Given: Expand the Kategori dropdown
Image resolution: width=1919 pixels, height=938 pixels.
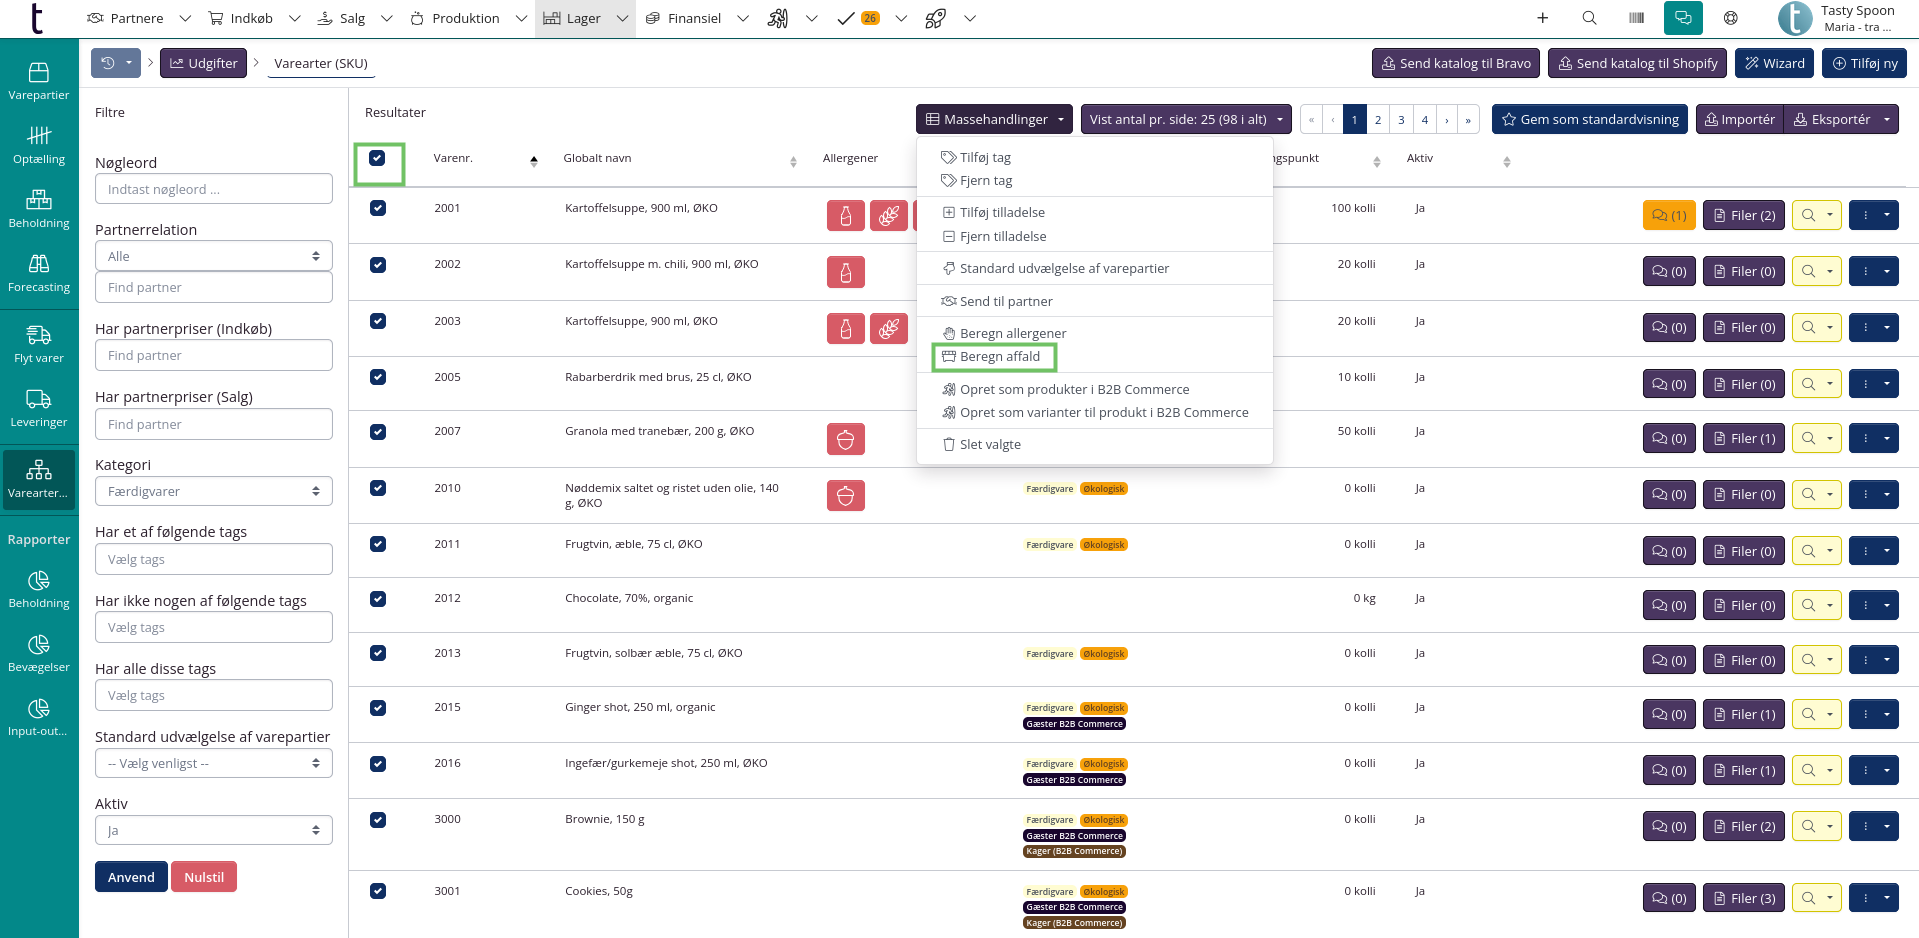Looking at the screenshot, I should pos(213,491).
